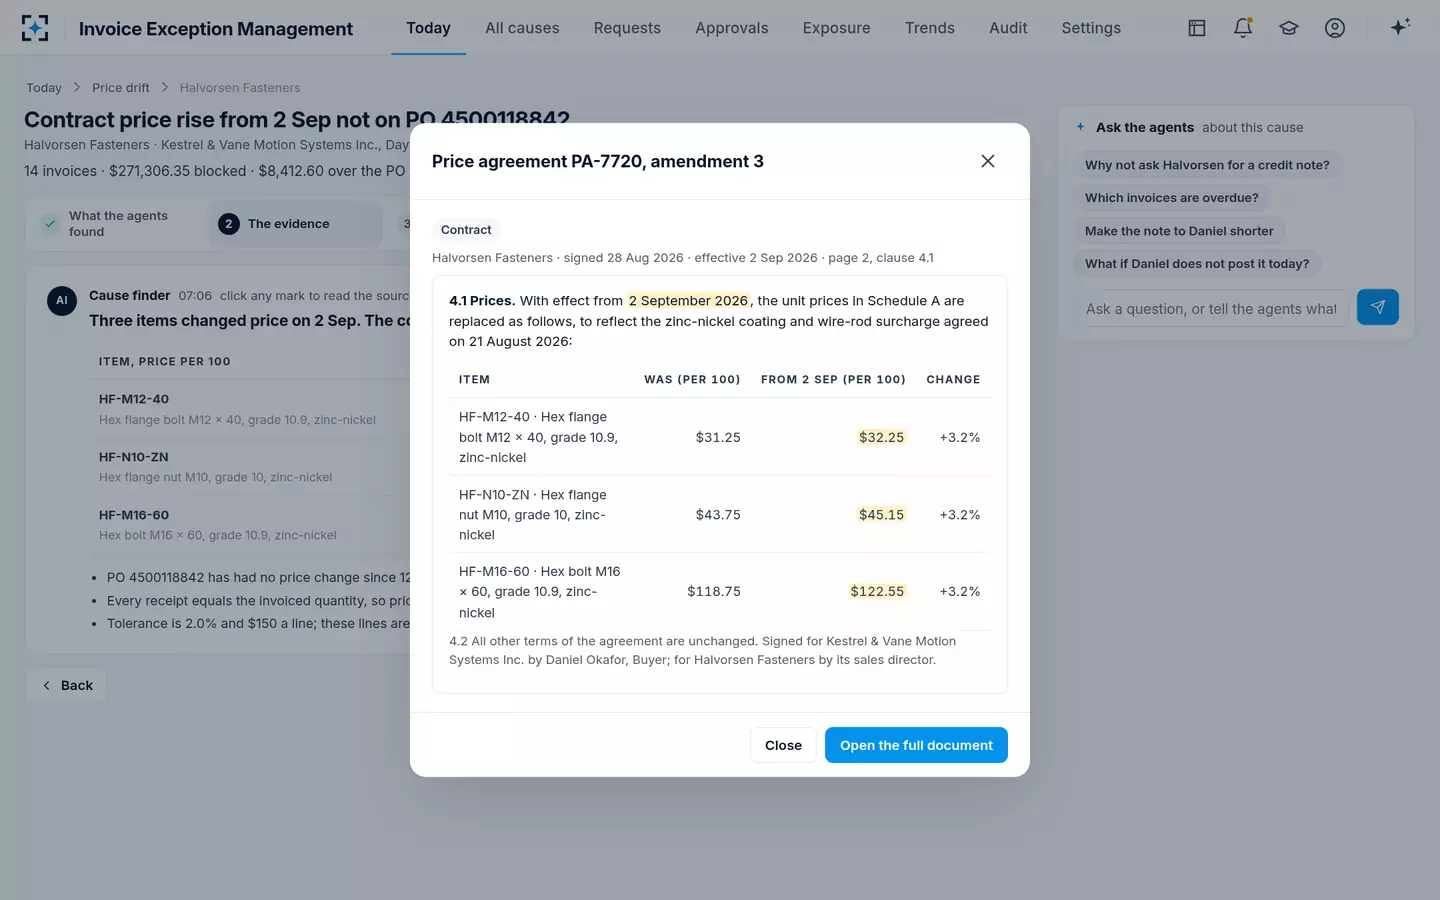Screen dimensions: 1440x900
Task: Click the Today breadcrumb link
Action: point(44,88)
